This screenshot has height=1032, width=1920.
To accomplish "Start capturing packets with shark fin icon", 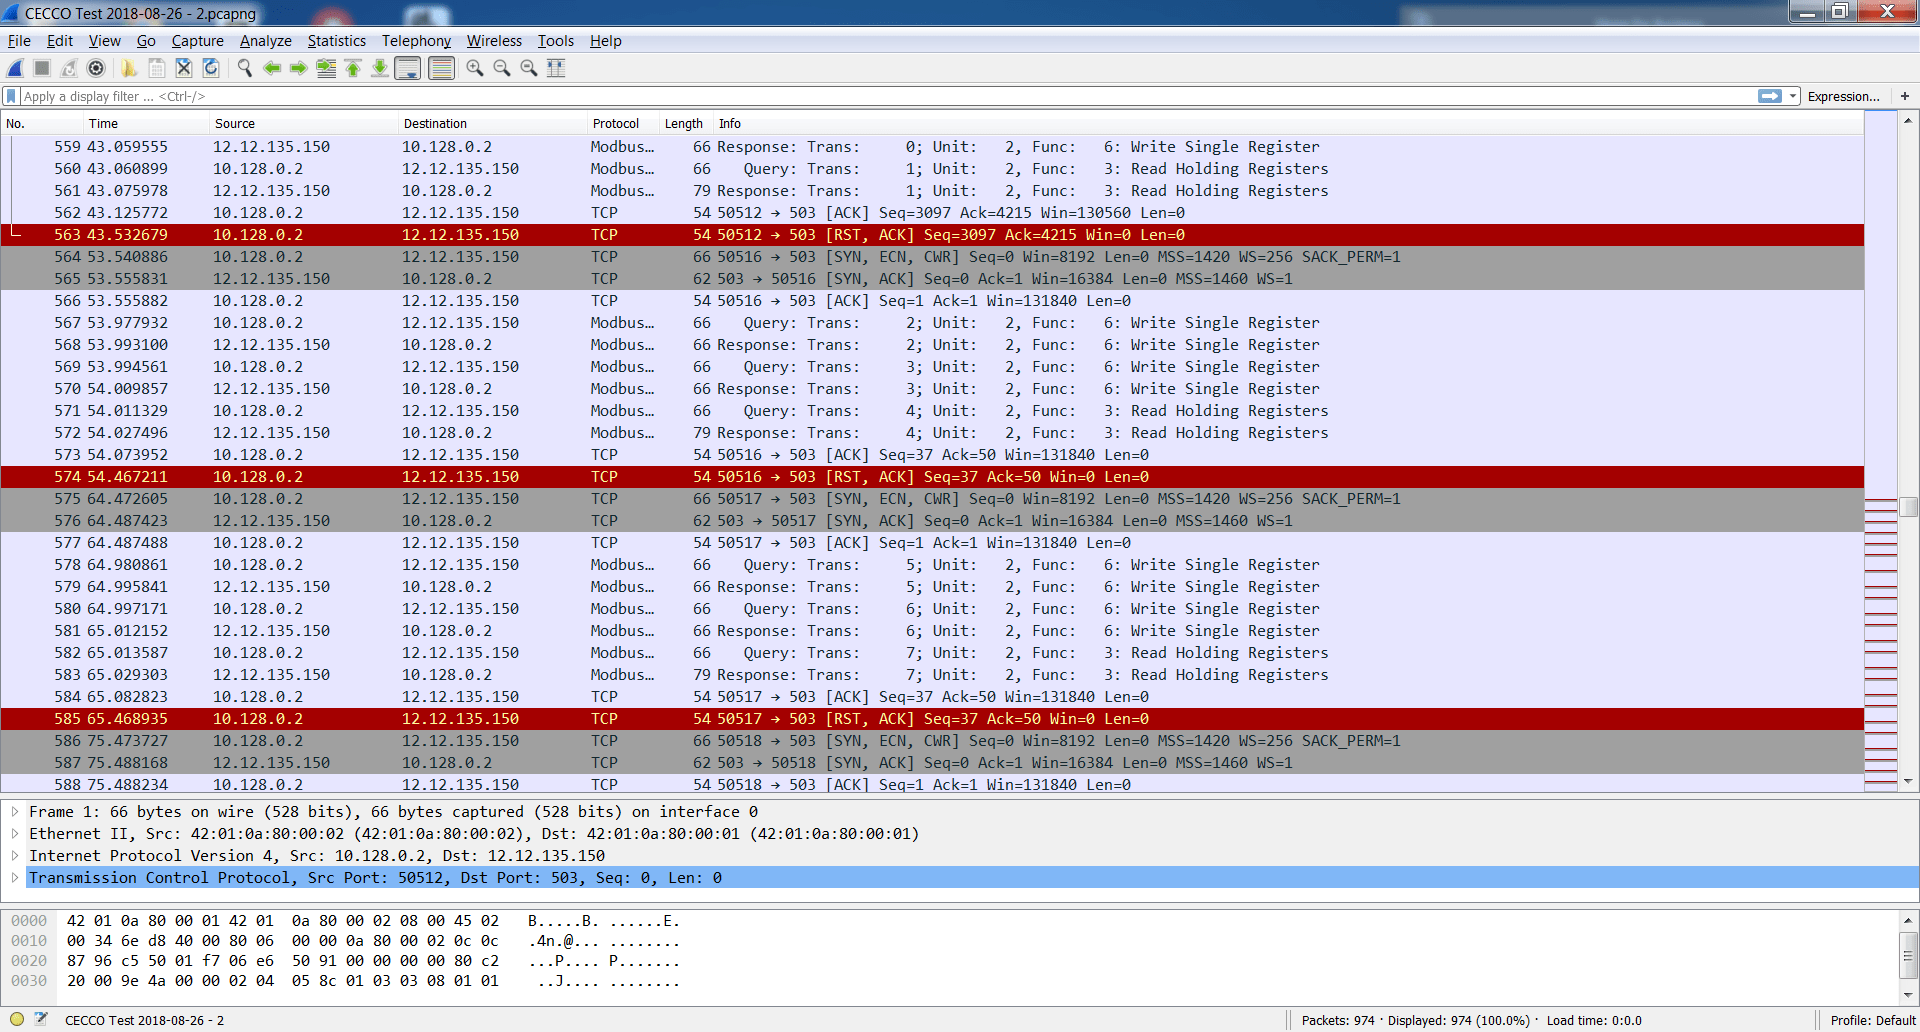I will click(x=15, y=68).
